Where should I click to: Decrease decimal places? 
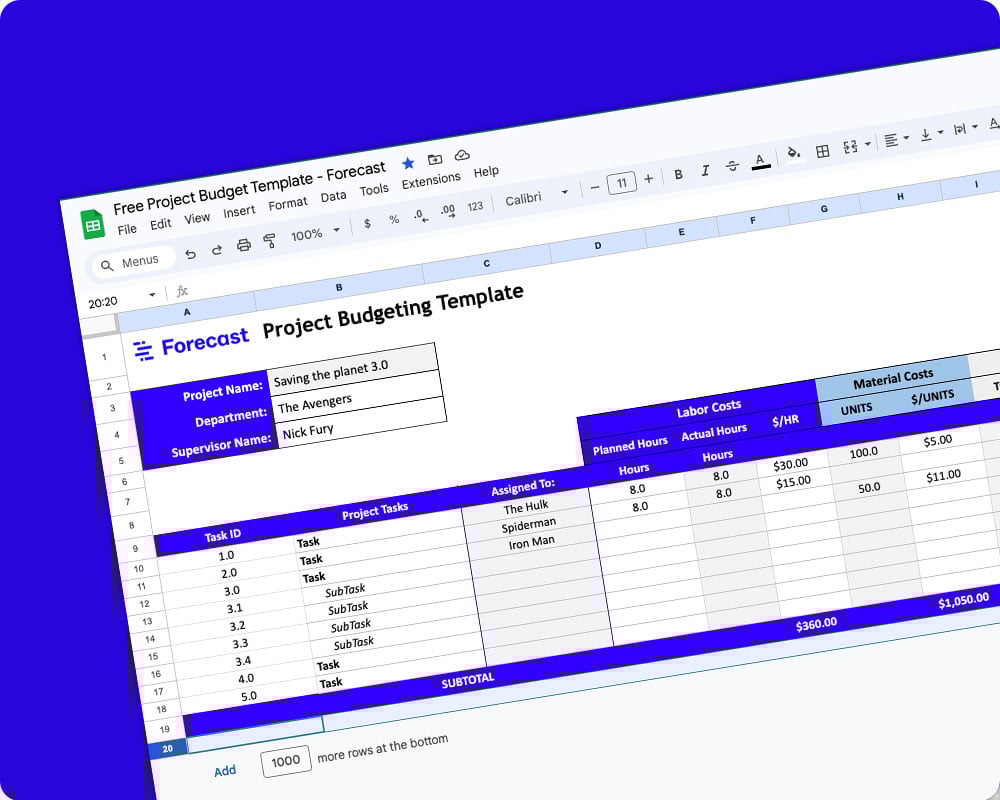point(421,216)
